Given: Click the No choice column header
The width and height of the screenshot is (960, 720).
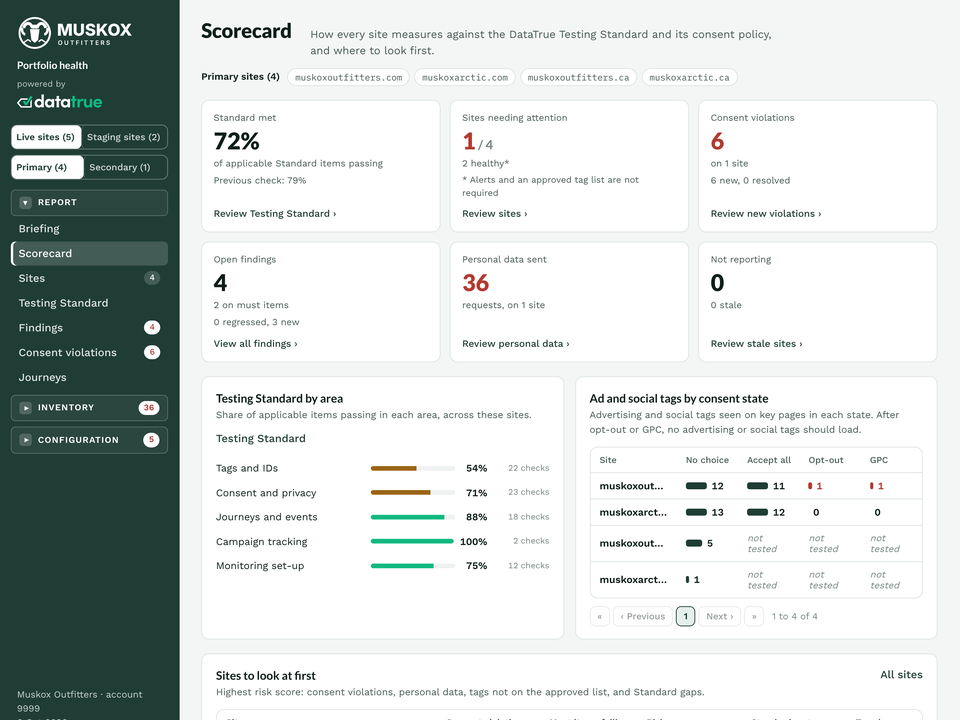Looking at the screenshot, I should click(707, 460).
